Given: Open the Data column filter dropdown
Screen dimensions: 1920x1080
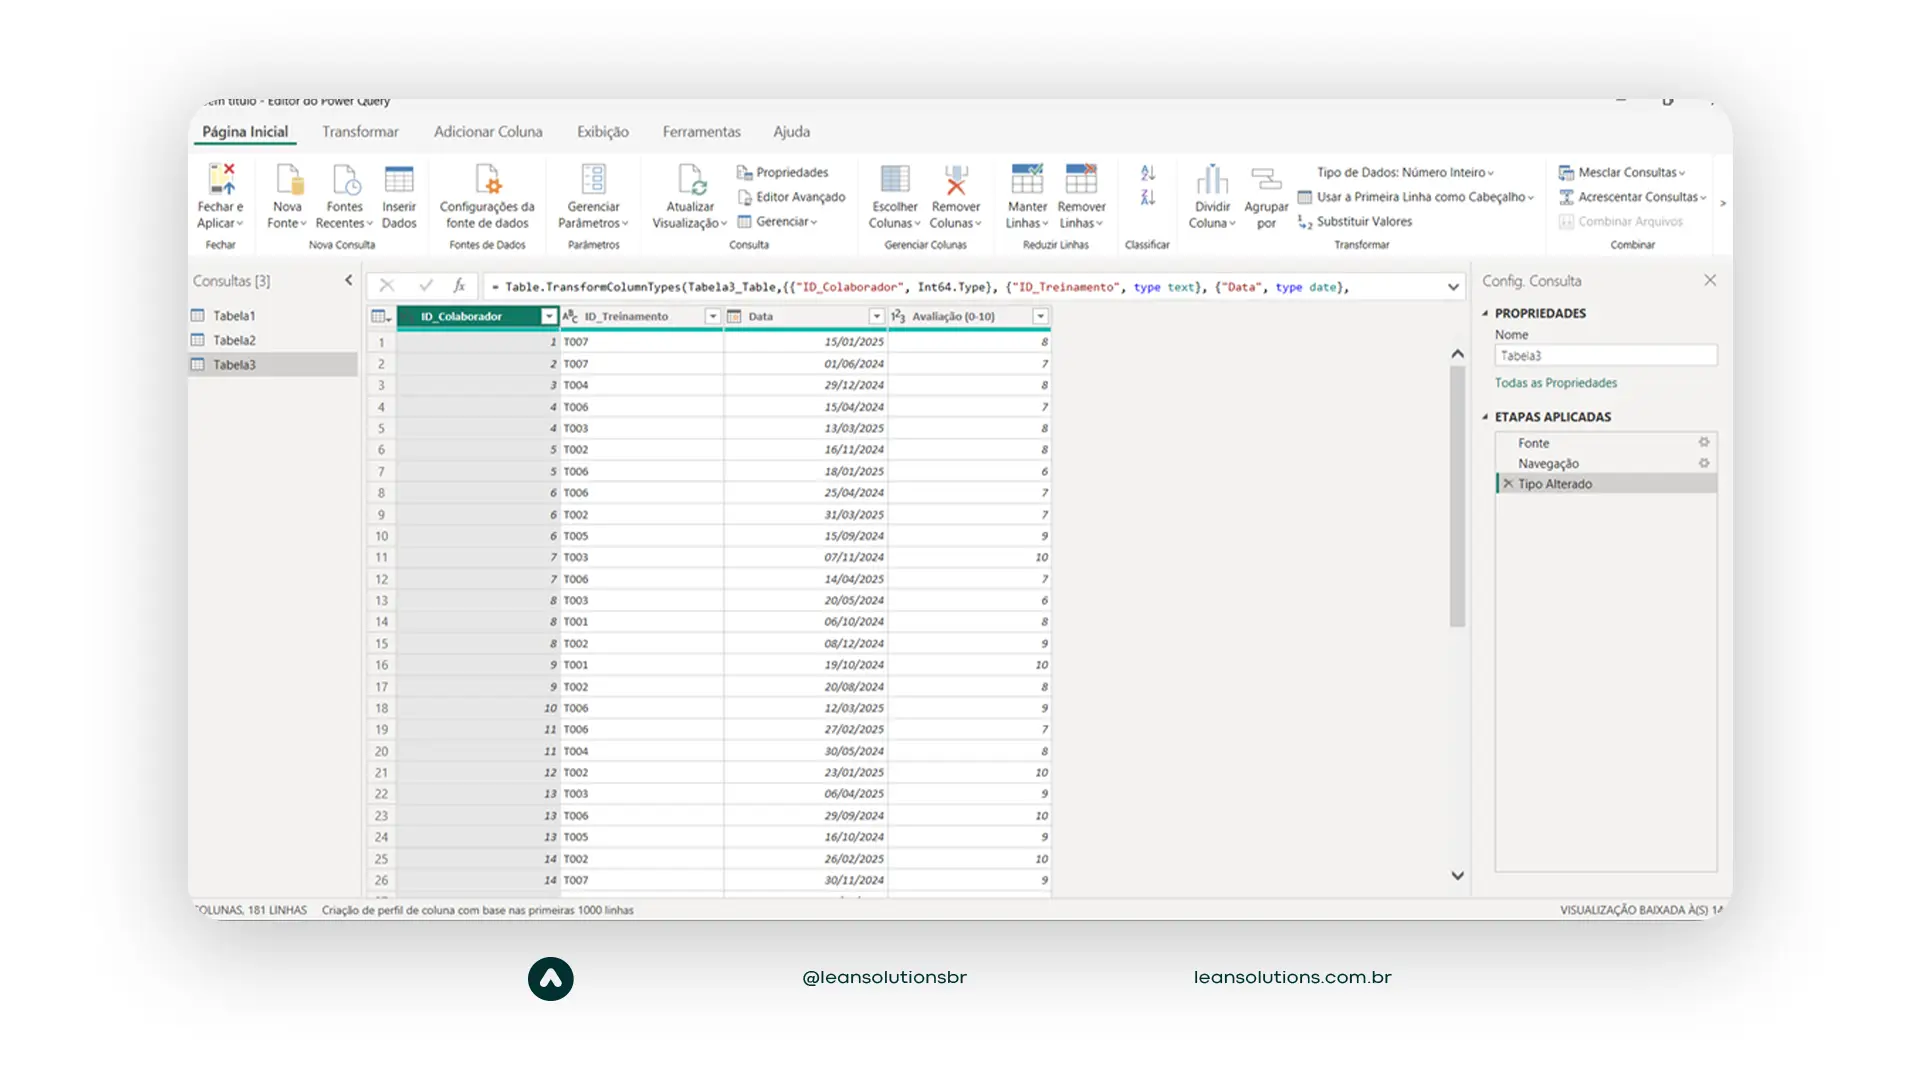Looking at the screenshot, I should click(876, 316).
